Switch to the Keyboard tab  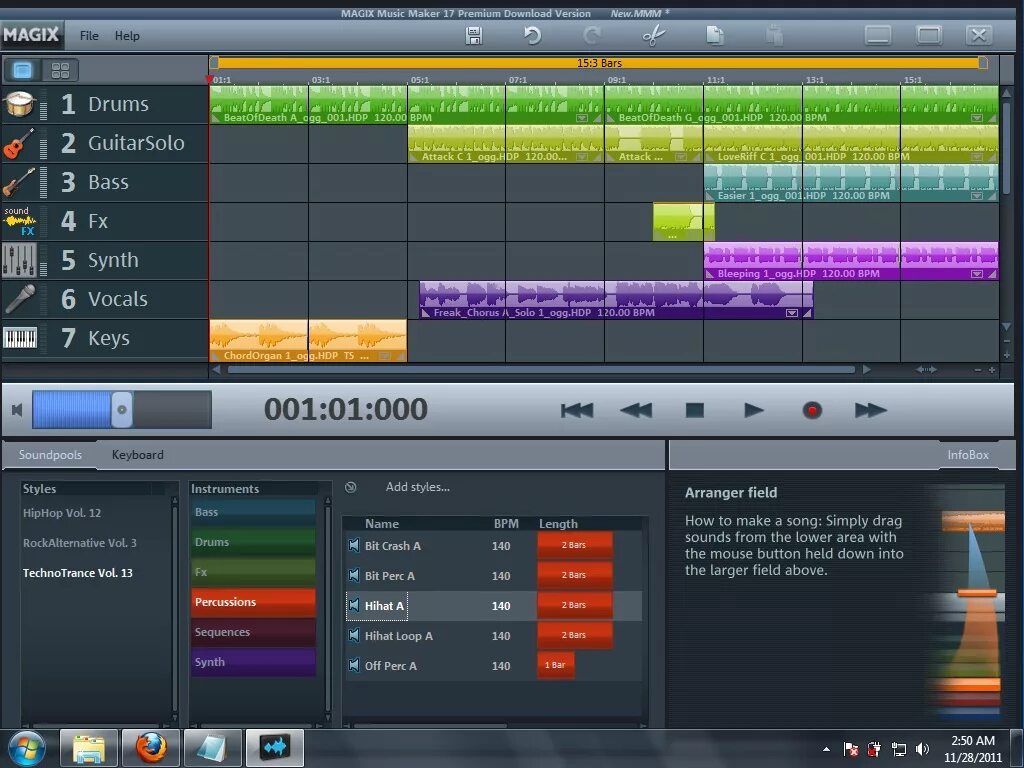click(x=138, y=455)
